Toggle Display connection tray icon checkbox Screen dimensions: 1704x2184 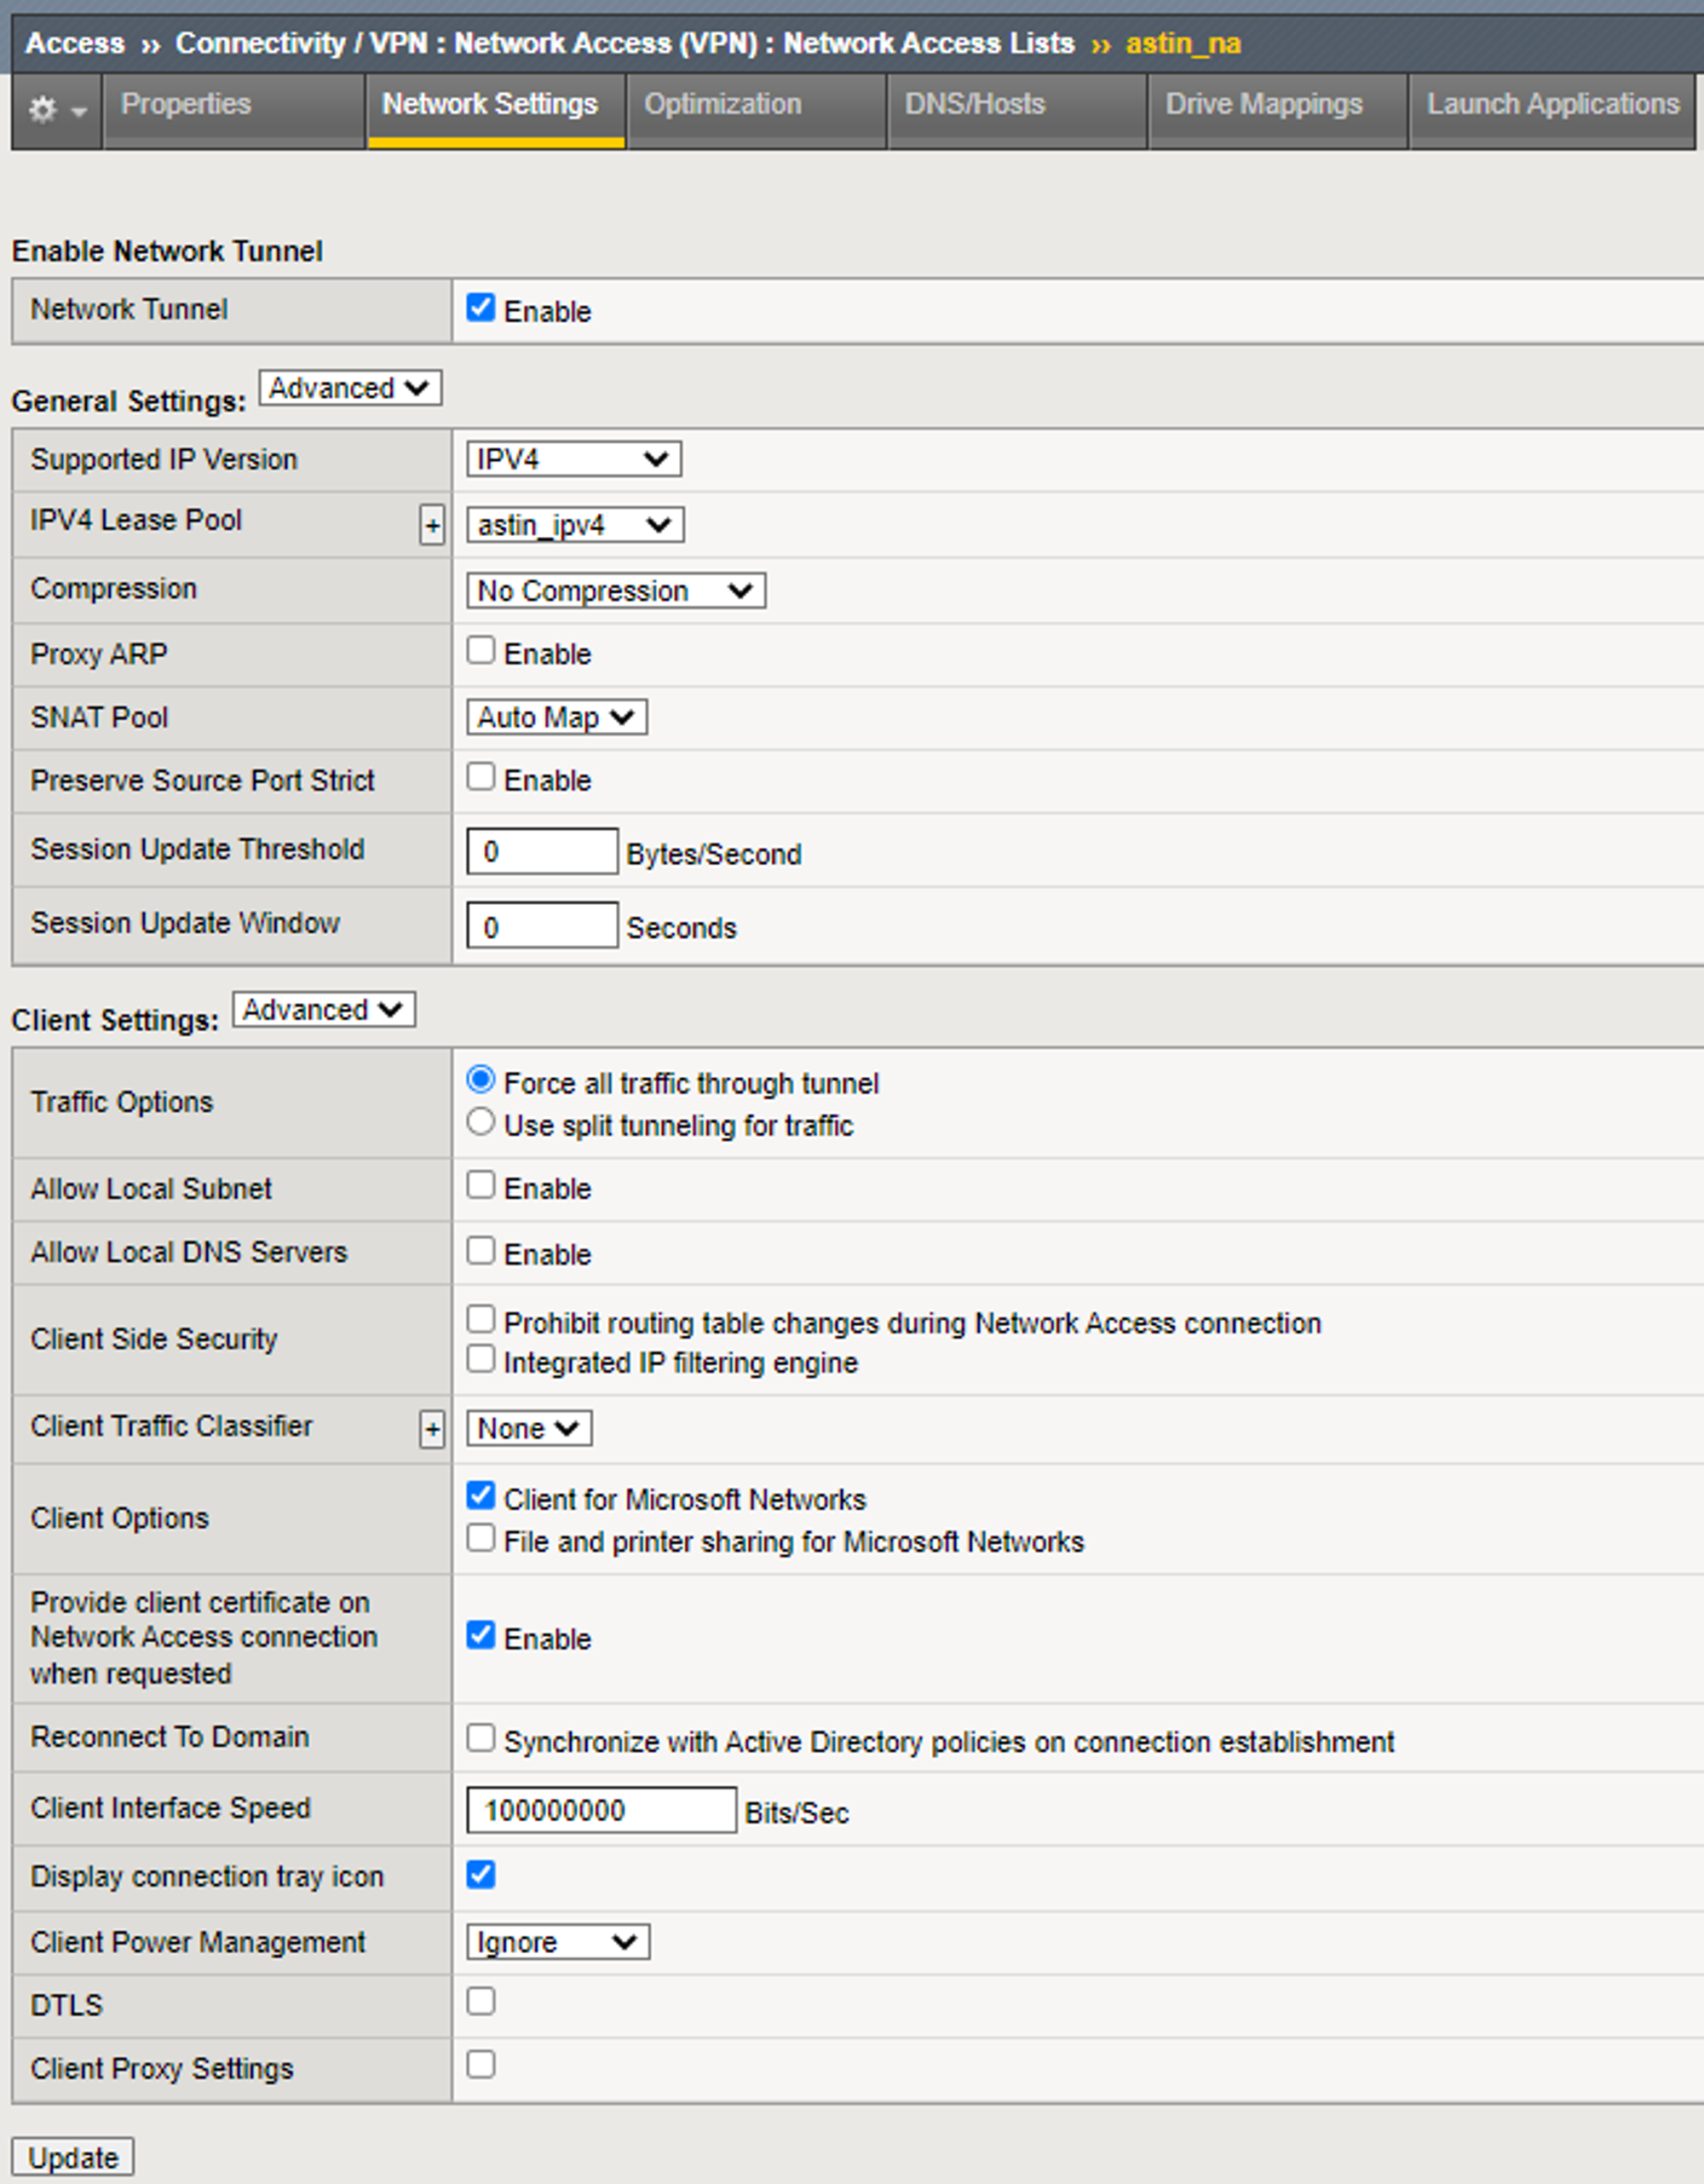click(x=481, y=1875)
